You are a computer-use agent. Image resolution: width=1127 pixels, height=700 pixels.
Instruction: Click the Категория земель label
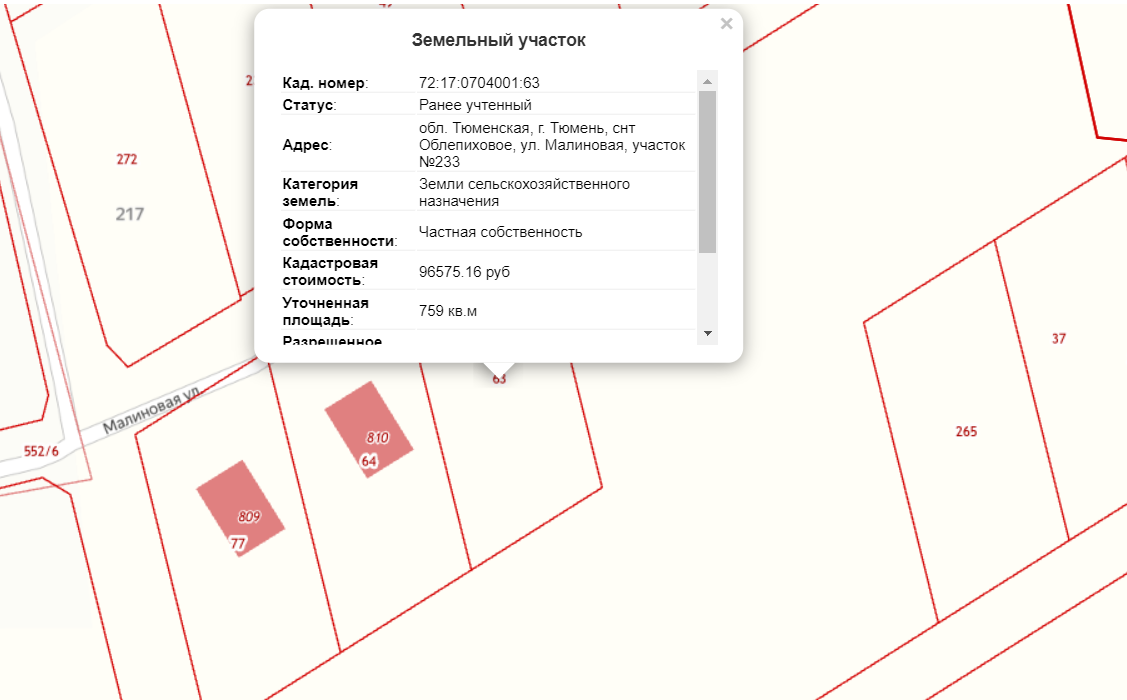click(x=320, y=193)
